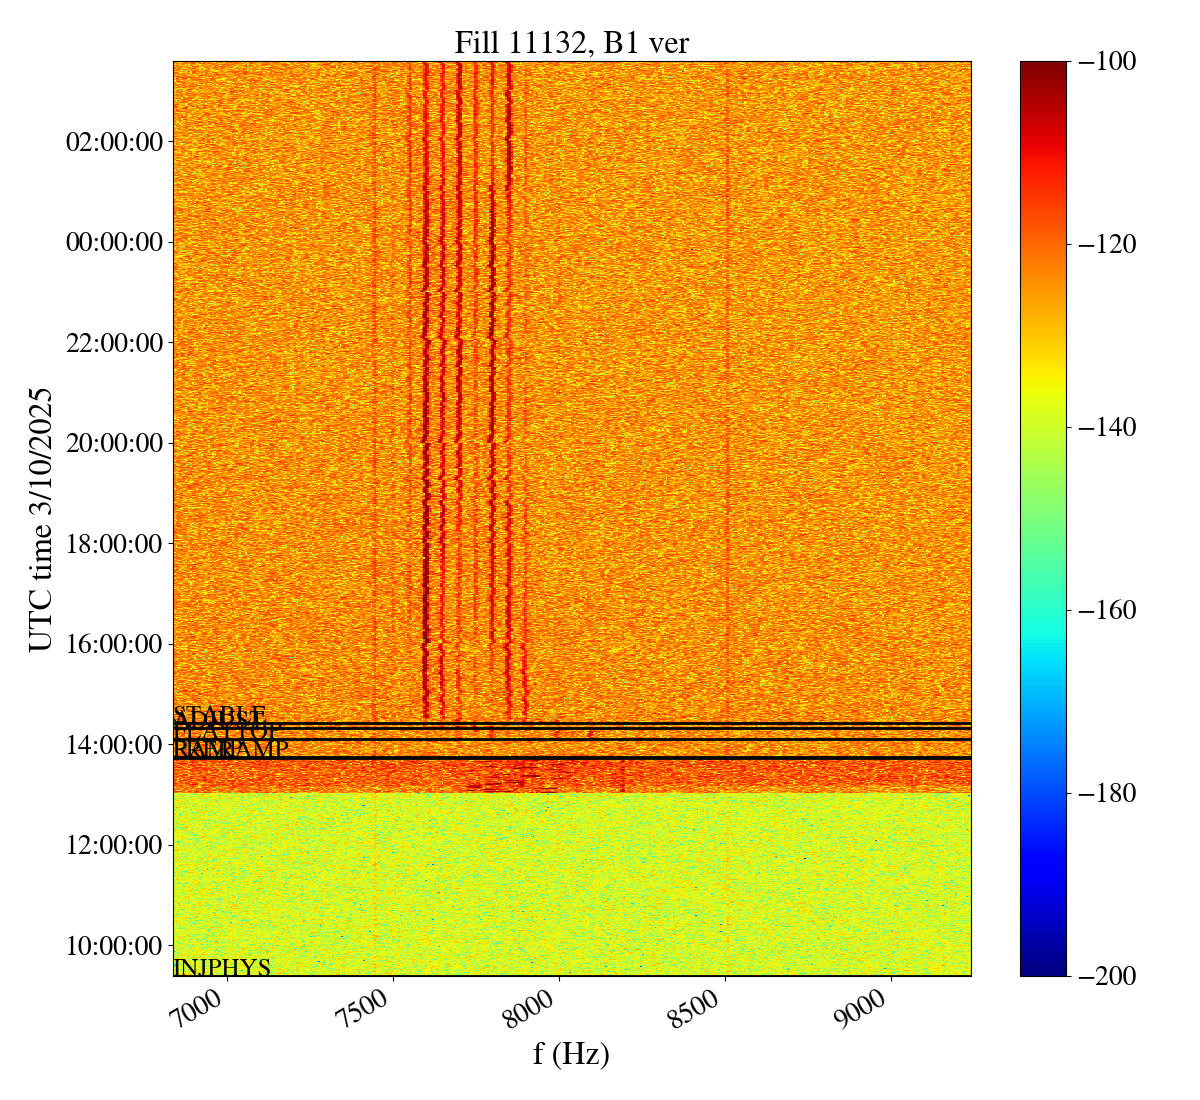Image resolution: width=1200 pixels, height=1100 pixels.
Task: Click the 'f (Hz)' x-axis label
Action: tap(571, 1053)
